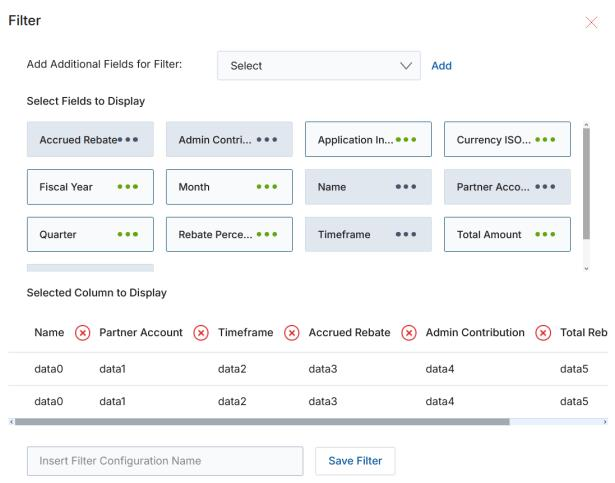Click data4 in the second row
The width and height of the screenshot is (615, 483).
click(x=440, y=401)
